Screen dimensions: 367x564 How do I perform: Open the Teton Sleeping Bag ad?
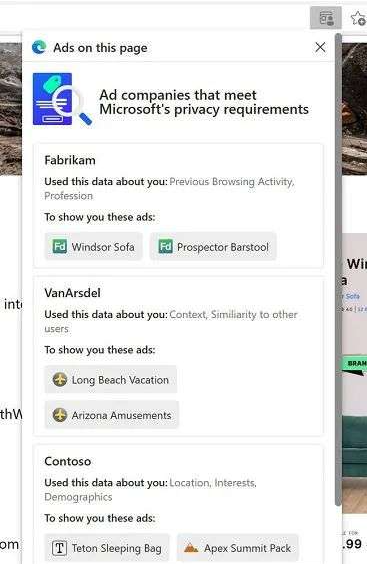[x=107, y=548]
